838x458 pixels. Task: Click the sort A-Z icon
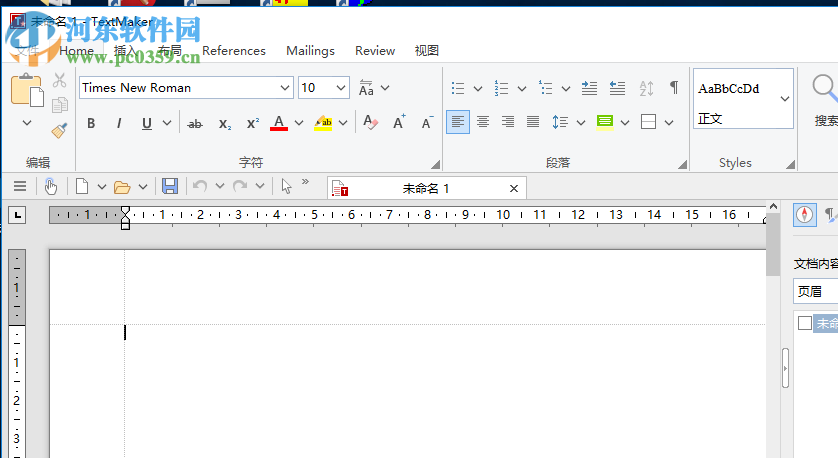pyautogui.click(x=646, y=88)
